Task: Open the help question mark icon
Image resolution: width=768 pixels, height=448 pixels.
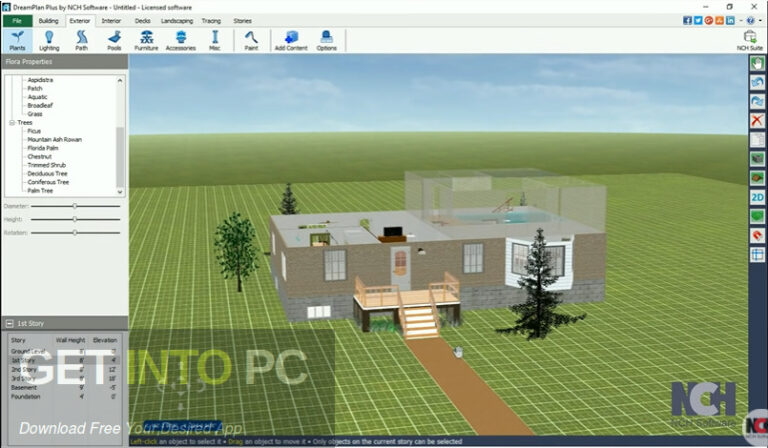Action: (750, 21)
